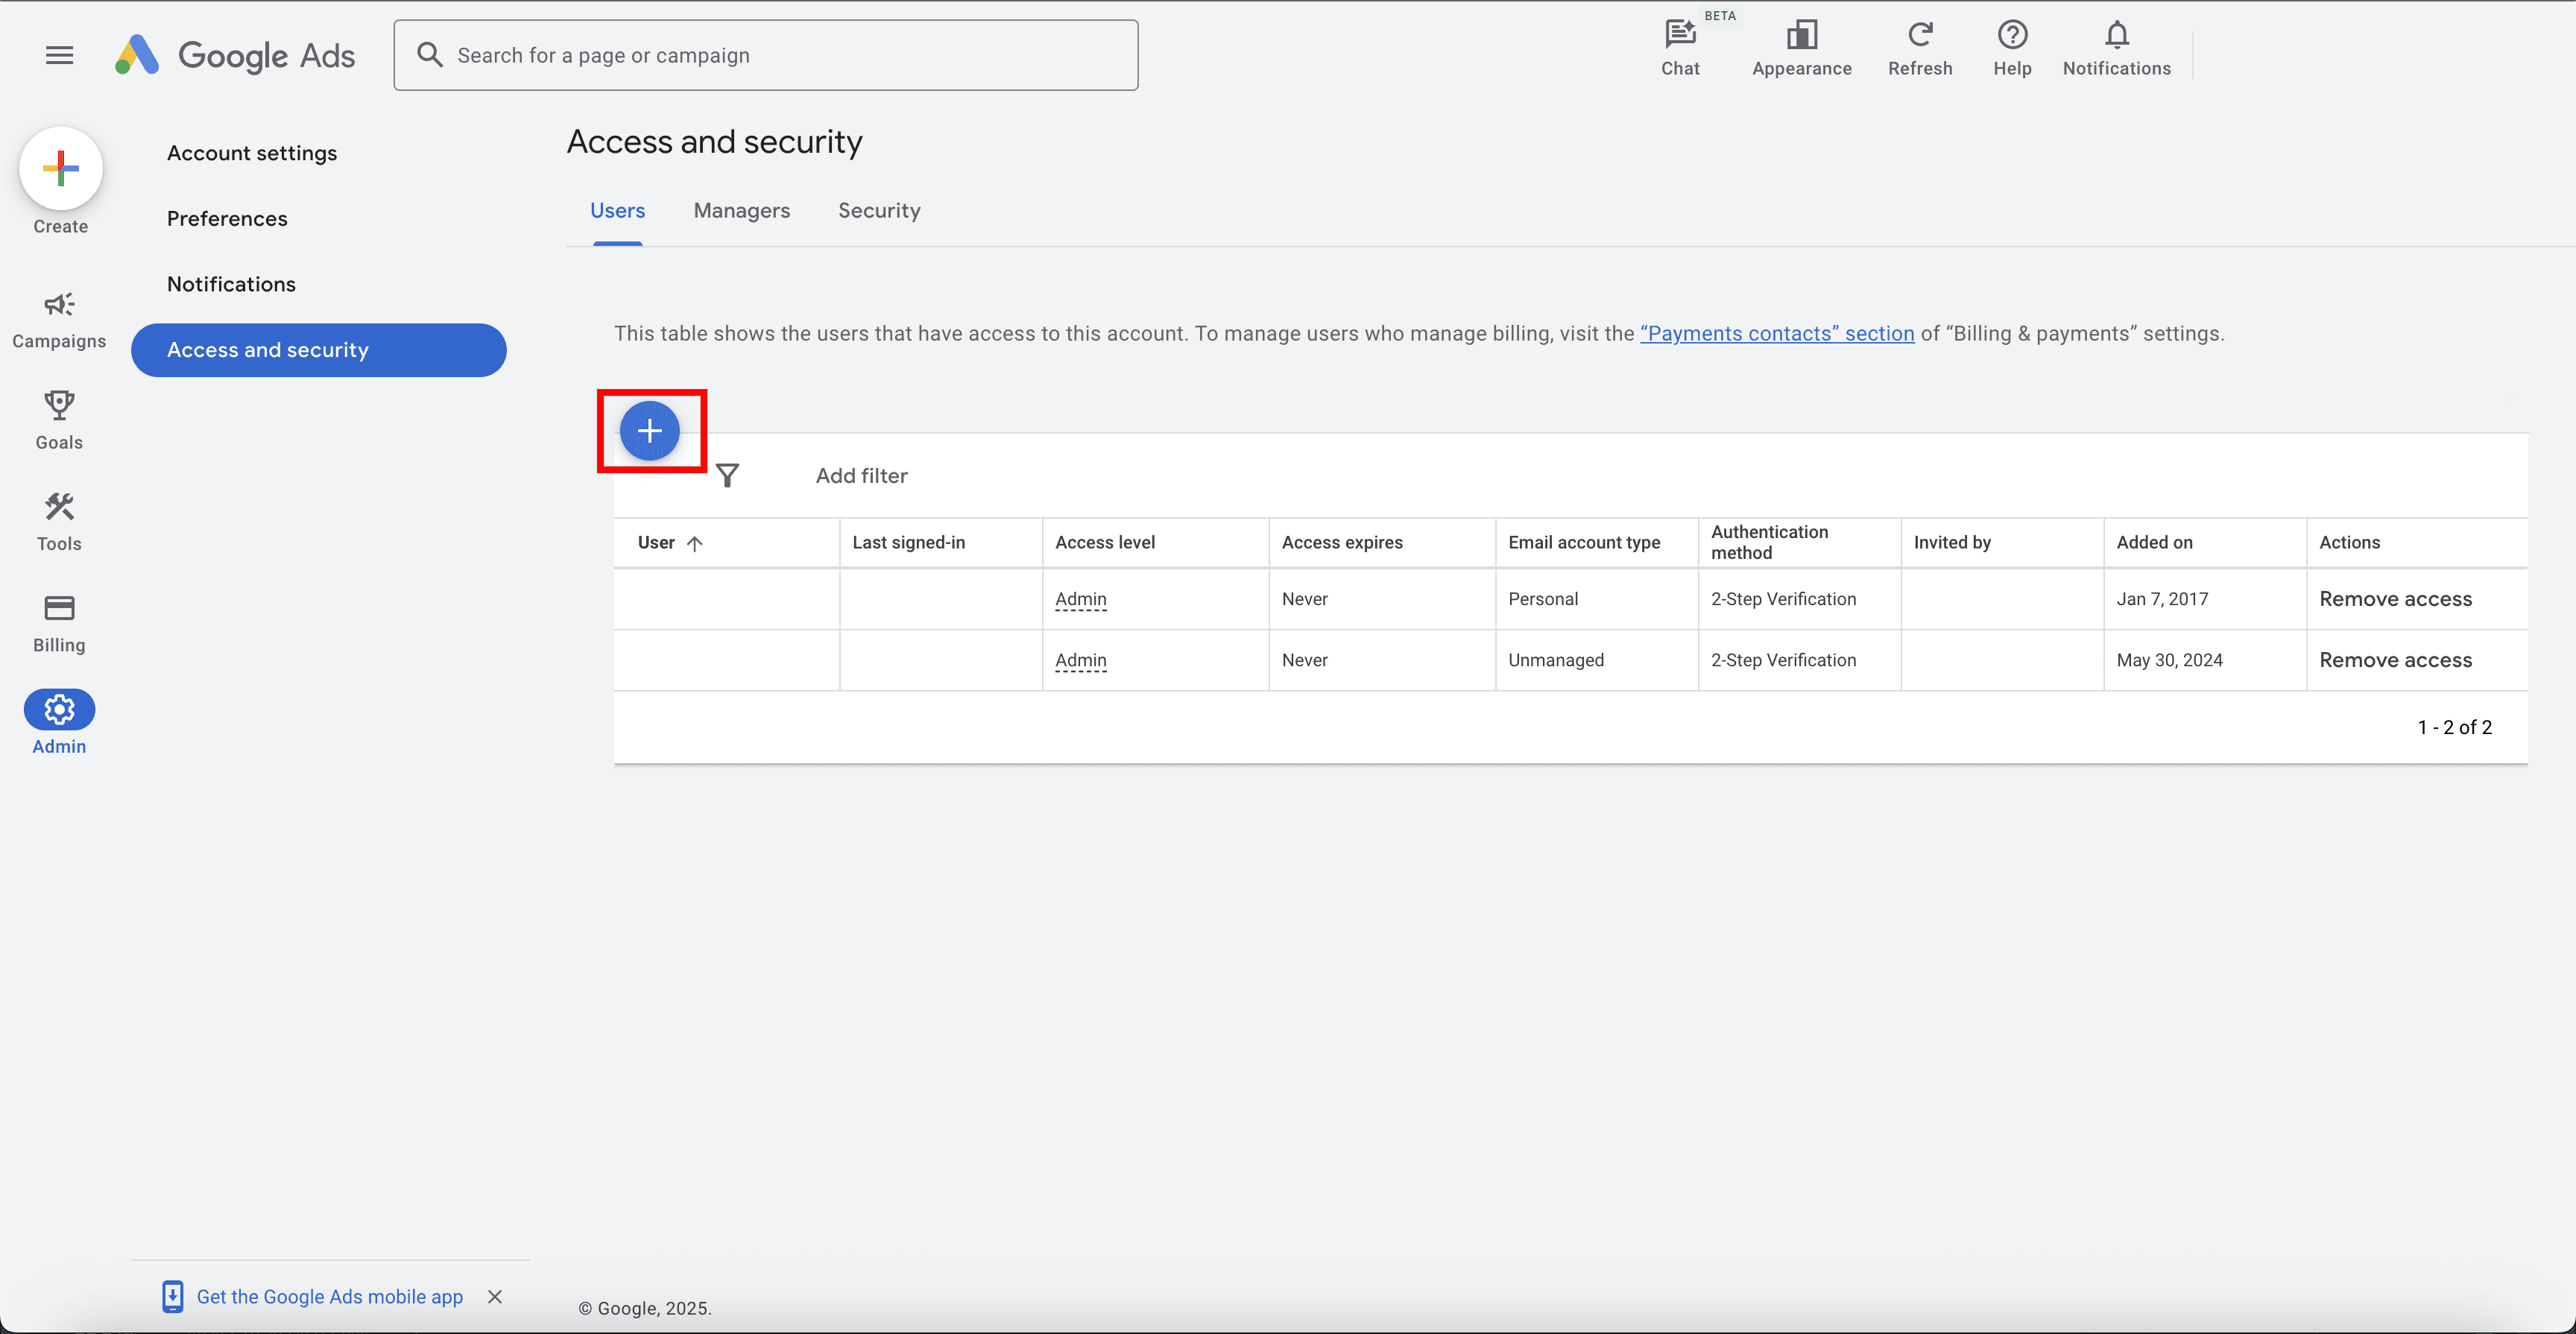
Task: Click the Create plus button
Action: [60, 168]
